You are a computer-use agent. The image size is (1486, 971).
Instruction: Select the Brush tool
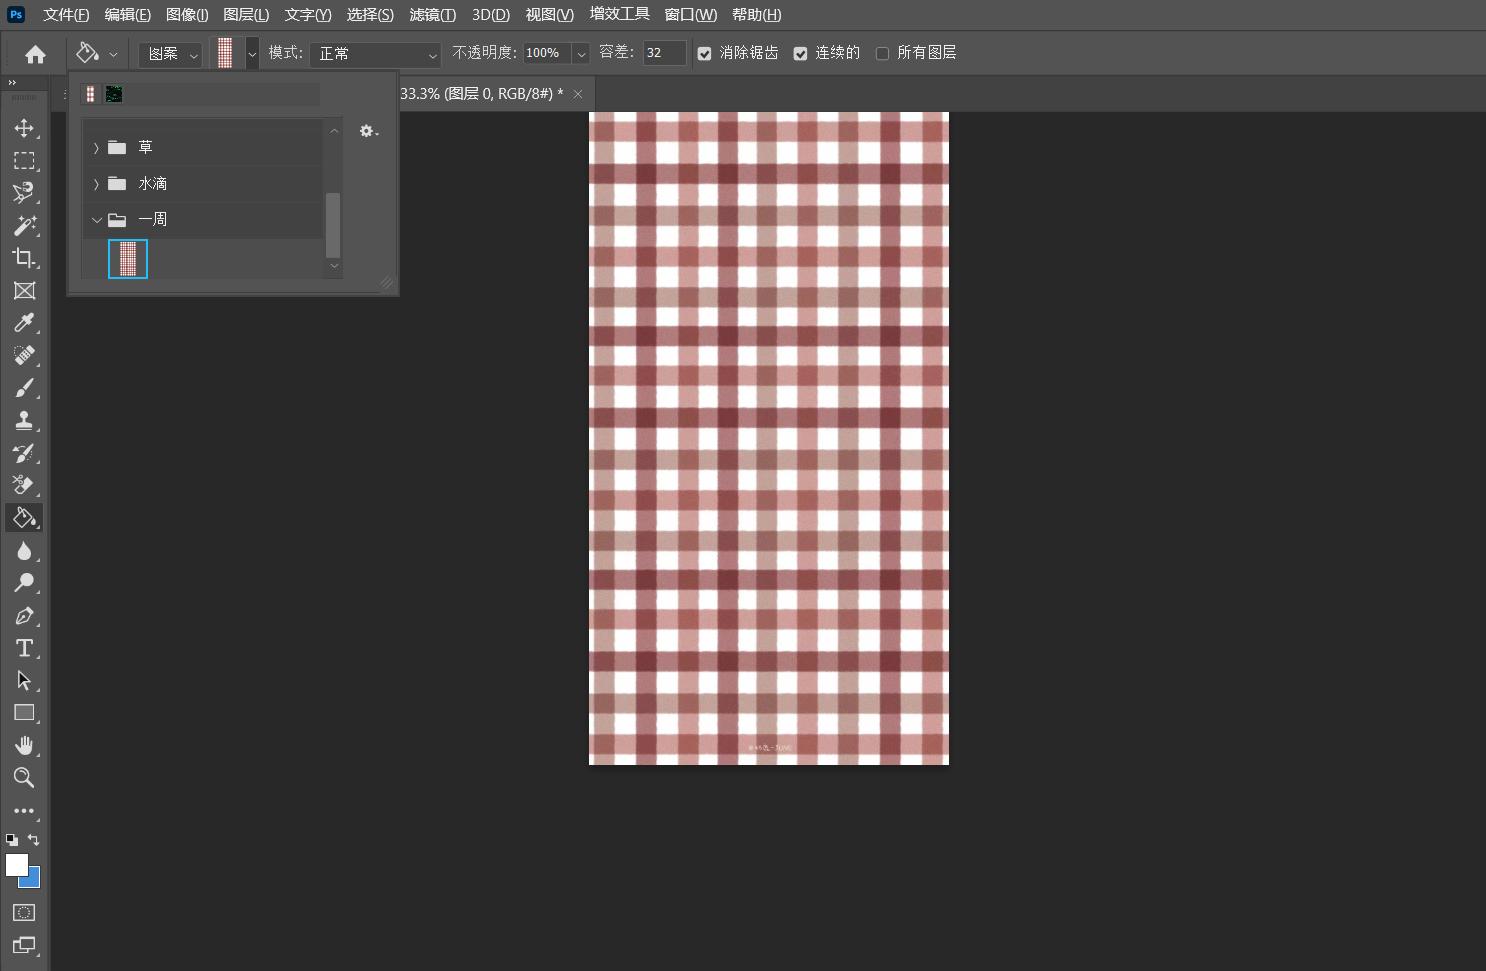24,388
